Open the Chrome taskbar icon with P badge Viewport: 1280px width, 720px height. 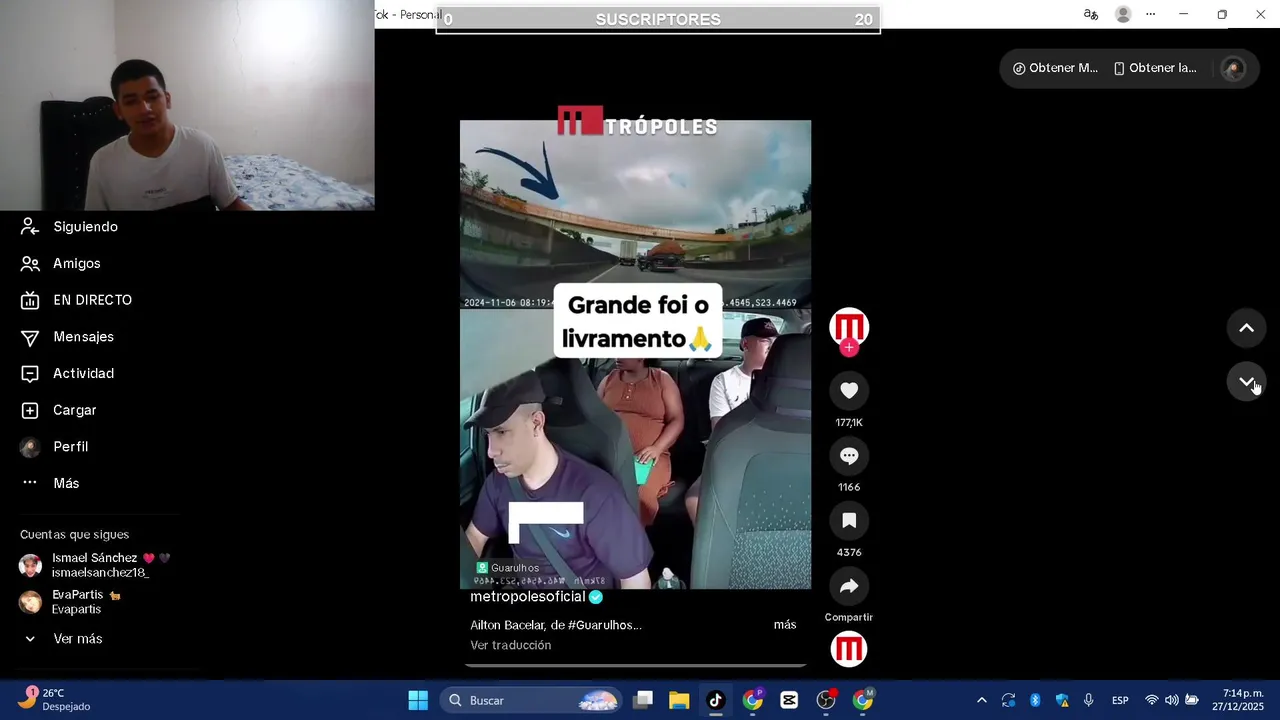pyautogui.click(x=753, y=700)
